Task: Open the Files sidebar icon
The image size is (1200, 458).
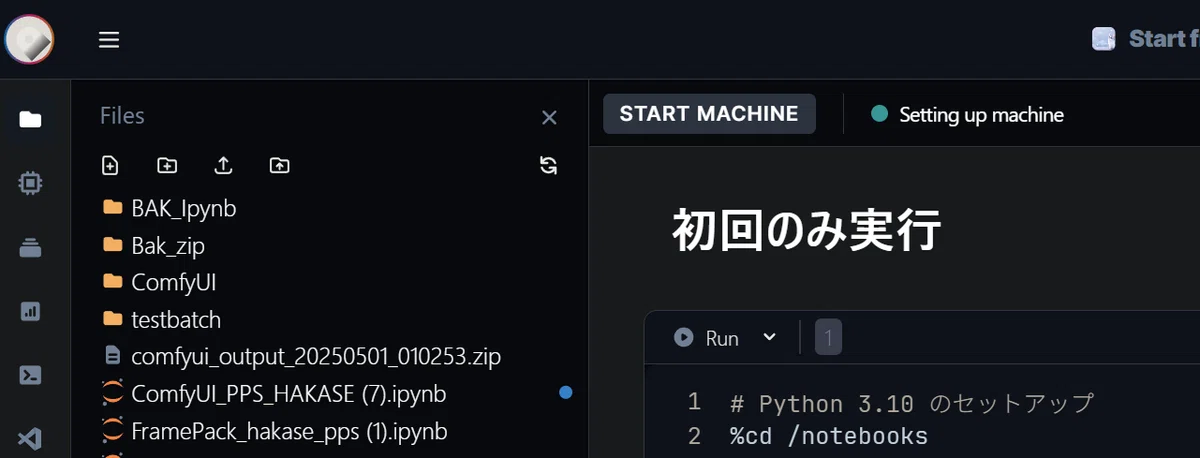Action: tap(31, 120)
